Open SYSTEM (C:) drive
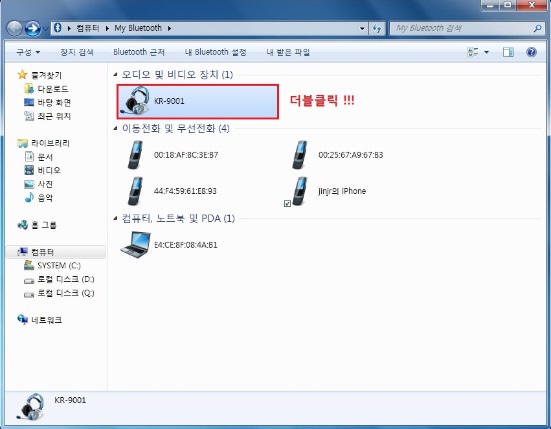 coord(52,266)
